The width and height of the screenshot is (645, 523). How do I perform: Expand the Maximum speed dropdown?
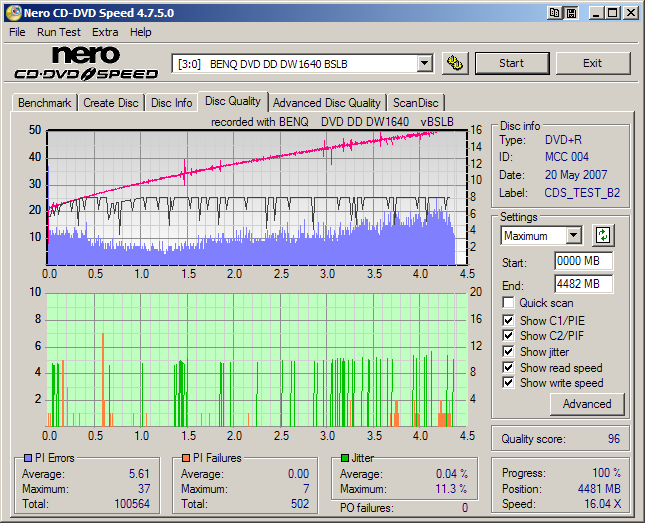click(x=573, y=236)
